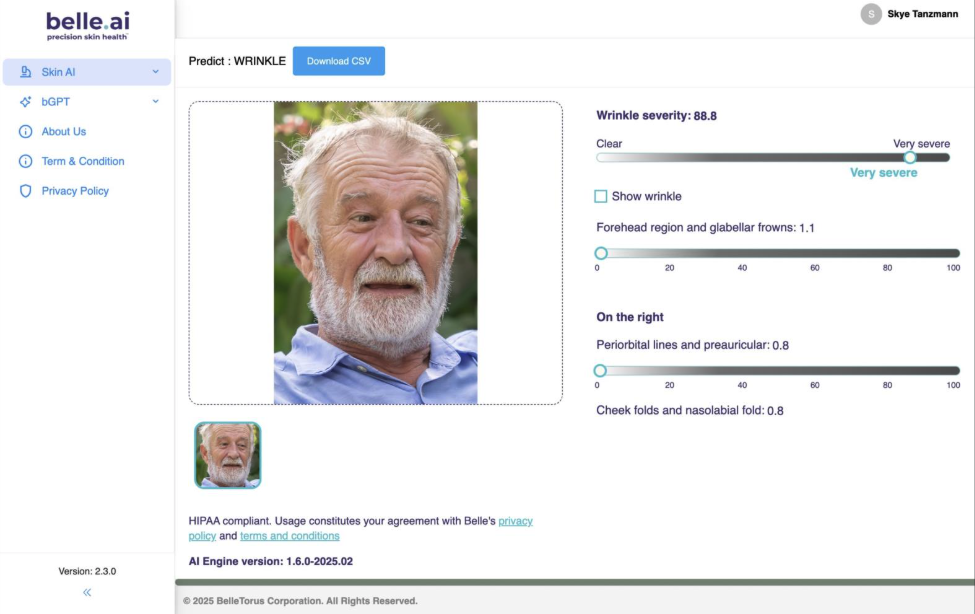Open the Term & Condition page
This screenshot has width=975, height=614.
(83, 161)
